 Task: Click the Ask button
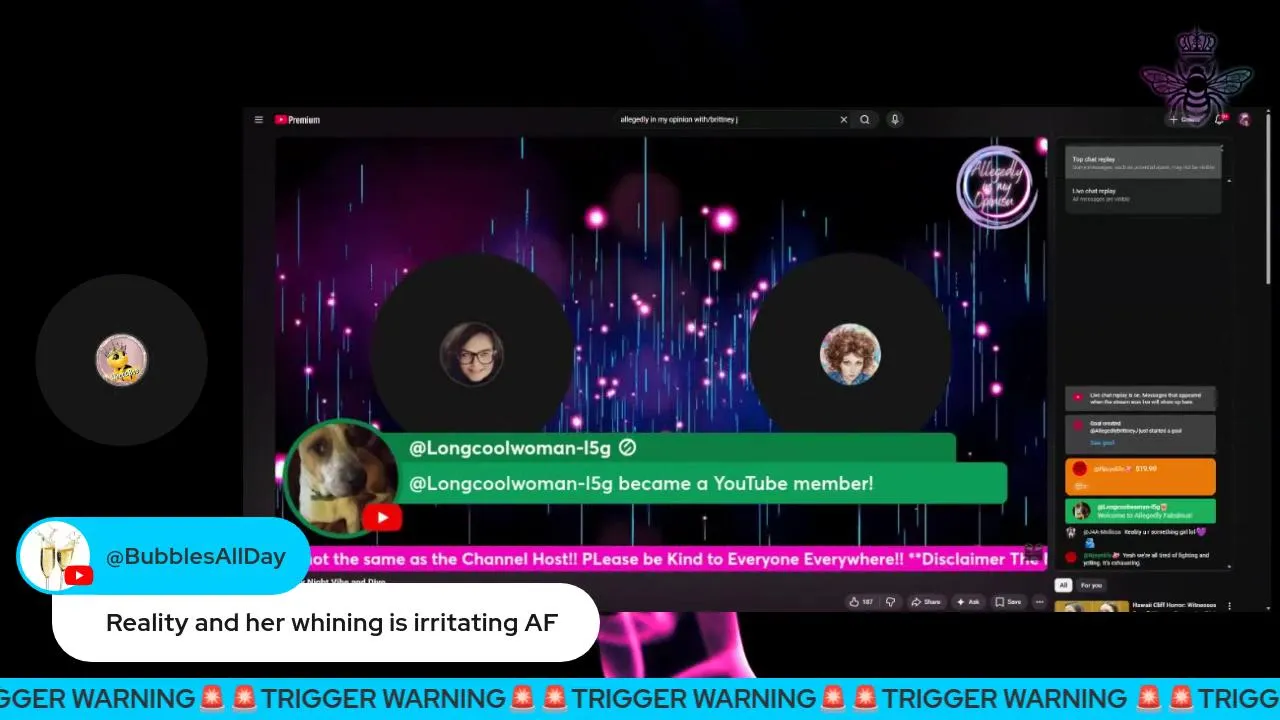point(968,602)
